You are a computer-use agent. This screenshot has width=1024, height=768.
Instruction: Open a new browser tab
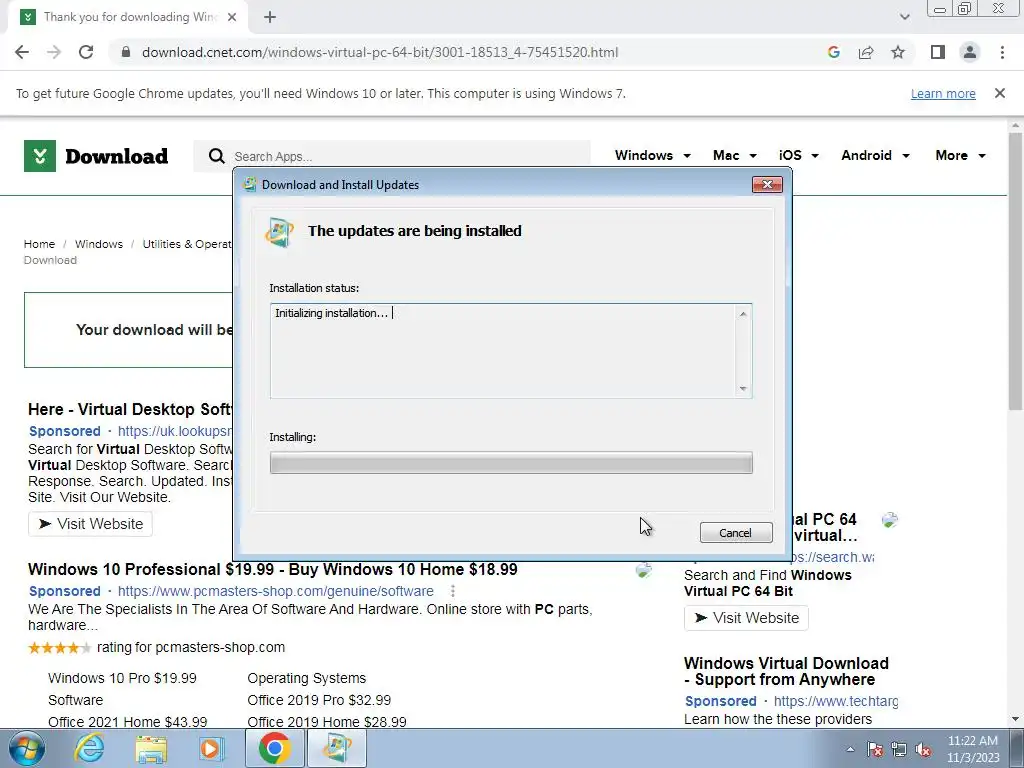(270, 17)
